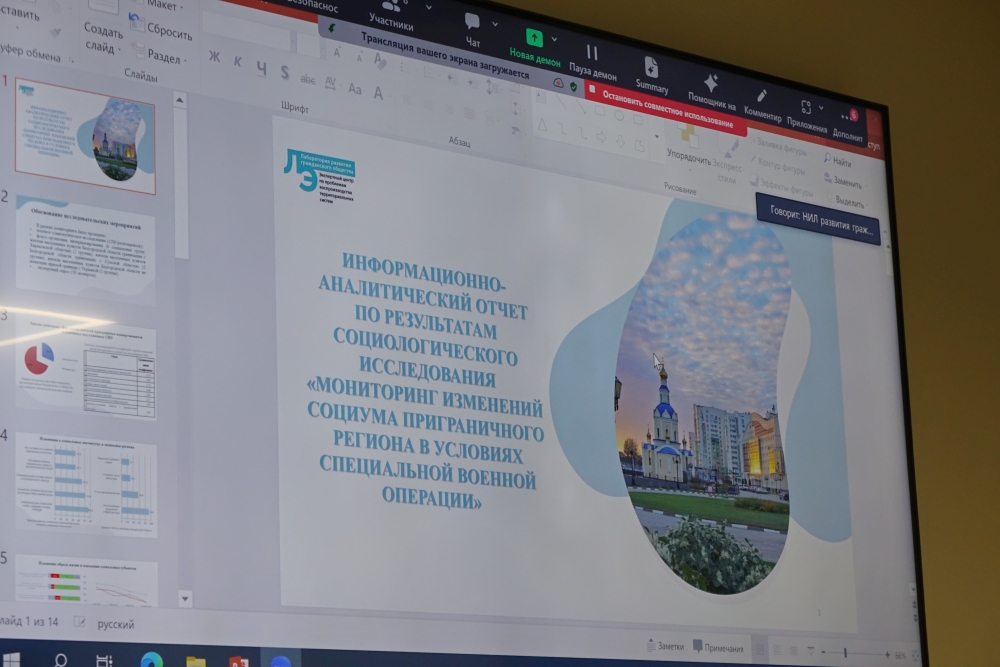This screenshot has height=667, width=1000.
Task: Open the Zoom Chat panel
Action: 472,22
